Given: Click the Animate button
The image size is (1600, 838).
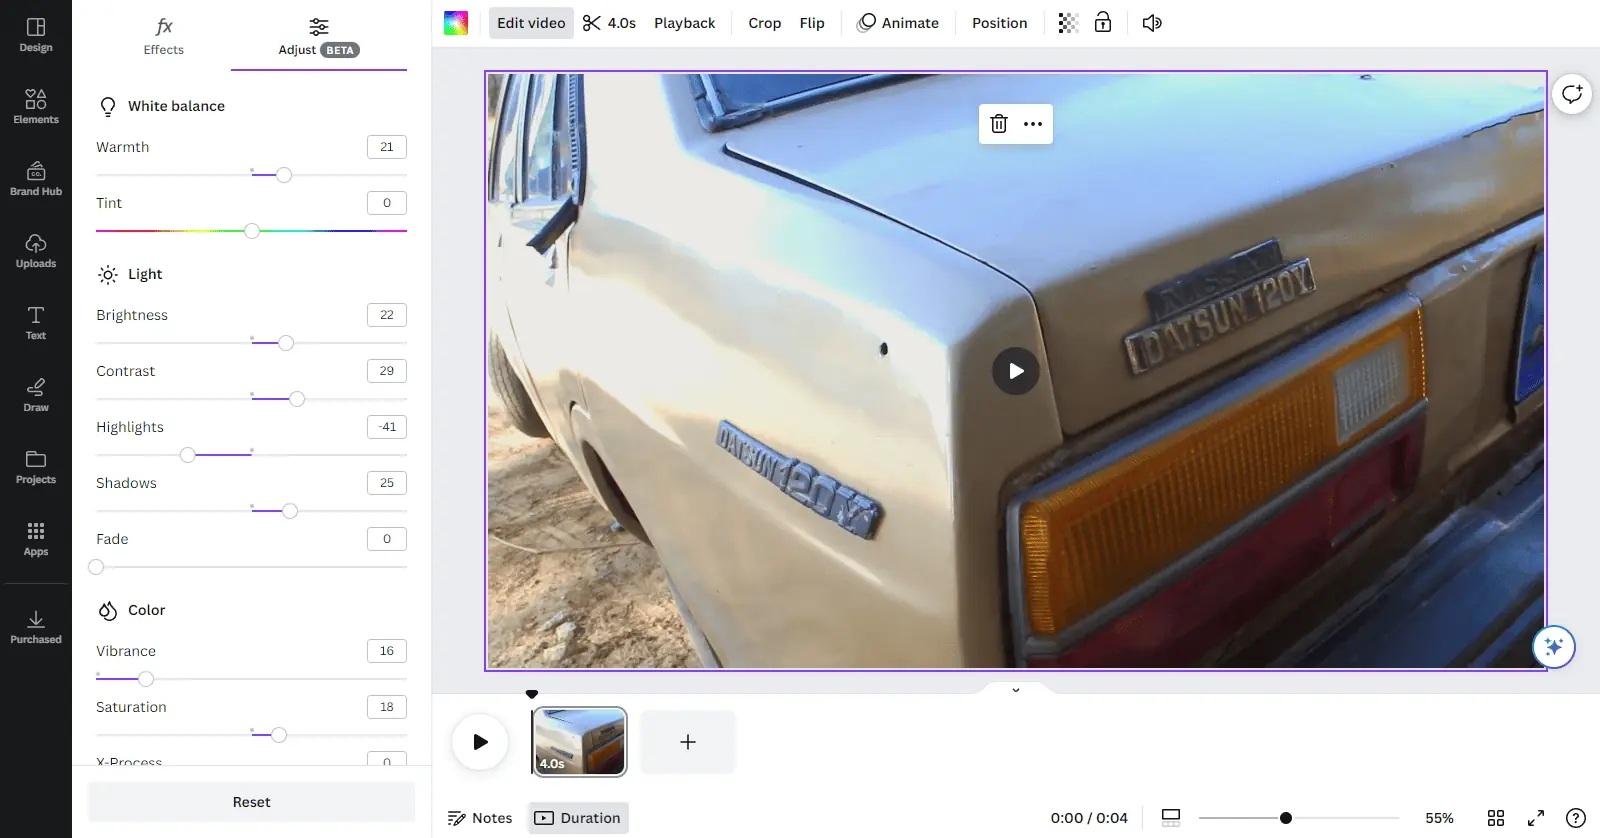Looking at the screenshot, I should [x=898, y=23].
